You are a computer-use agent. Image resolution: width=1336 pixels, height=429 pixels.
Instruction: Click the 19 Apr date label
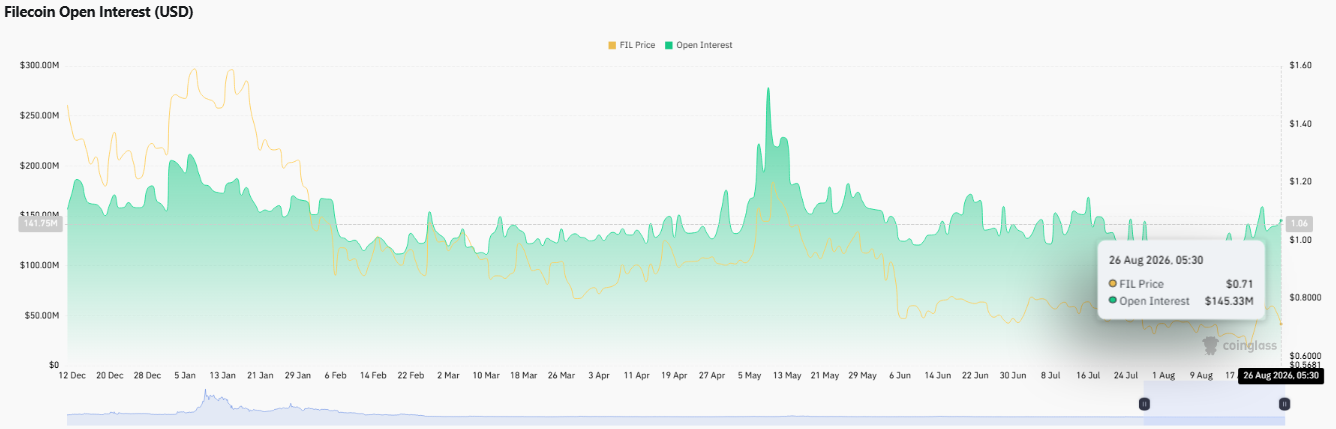click(x=674, y=376)
